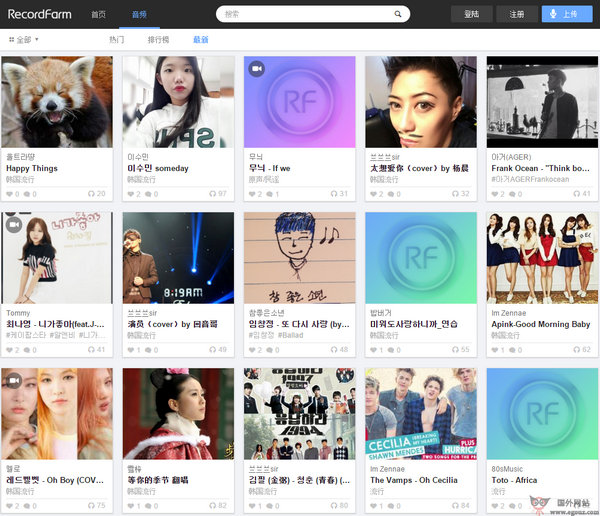Click the video camera icon on 무닉 - If we card
This screenshot has width=600, height=516.
257,69
